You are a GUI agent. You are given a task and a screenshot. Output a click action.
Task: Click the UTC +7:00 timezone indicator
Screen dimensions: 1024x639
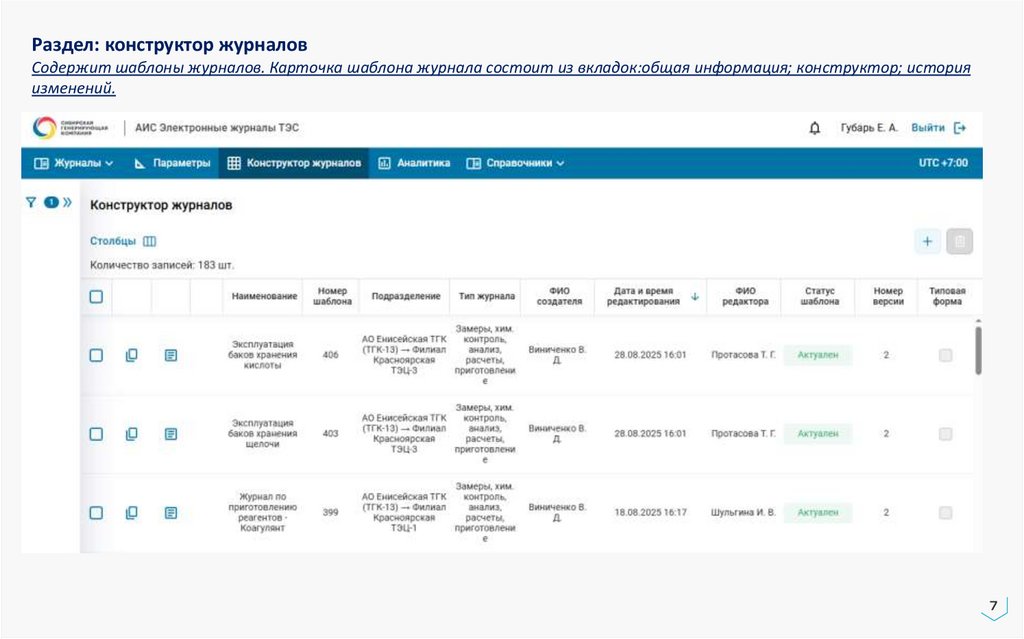click(x=943, y=163)
